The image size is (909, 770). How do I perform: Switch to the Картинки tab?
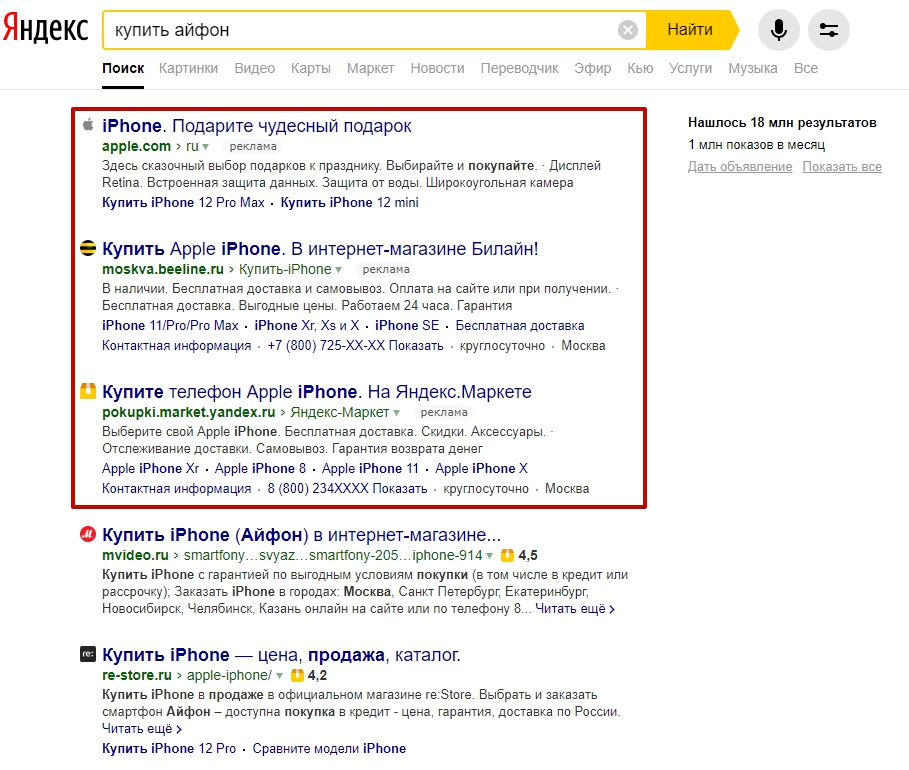click(x=188, y=68)
